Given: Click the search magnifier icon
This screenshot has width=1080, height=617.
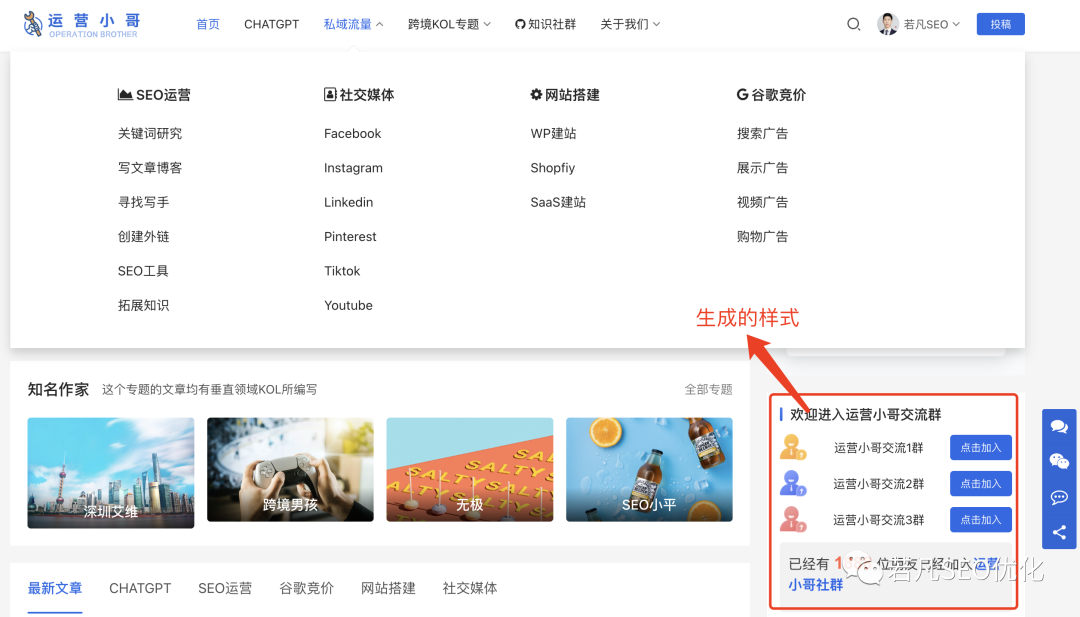Looking at the screenshot, I should pos(853,24).
